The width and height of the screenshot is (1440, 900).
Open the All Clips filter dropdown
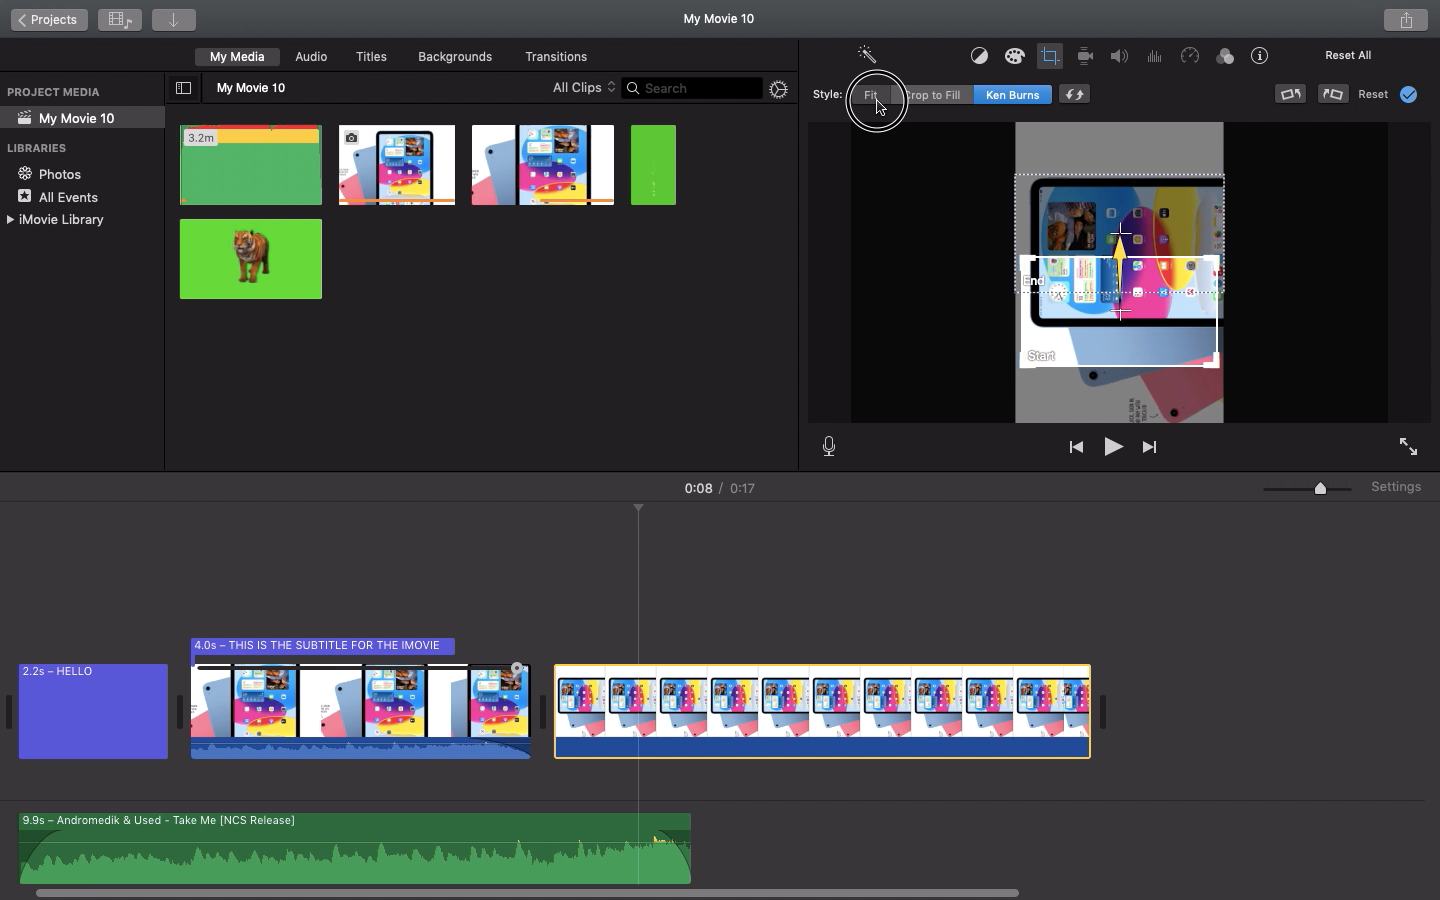584,88
